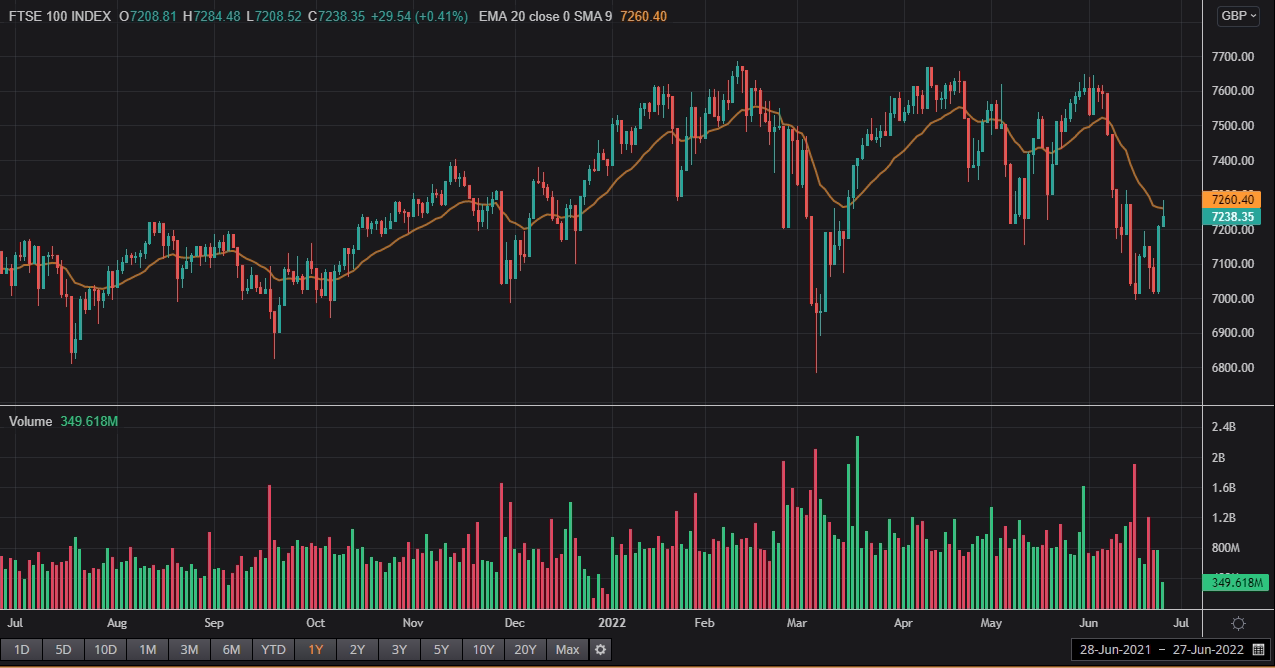Click the 6800.00 price axis label

[1233, 368]
